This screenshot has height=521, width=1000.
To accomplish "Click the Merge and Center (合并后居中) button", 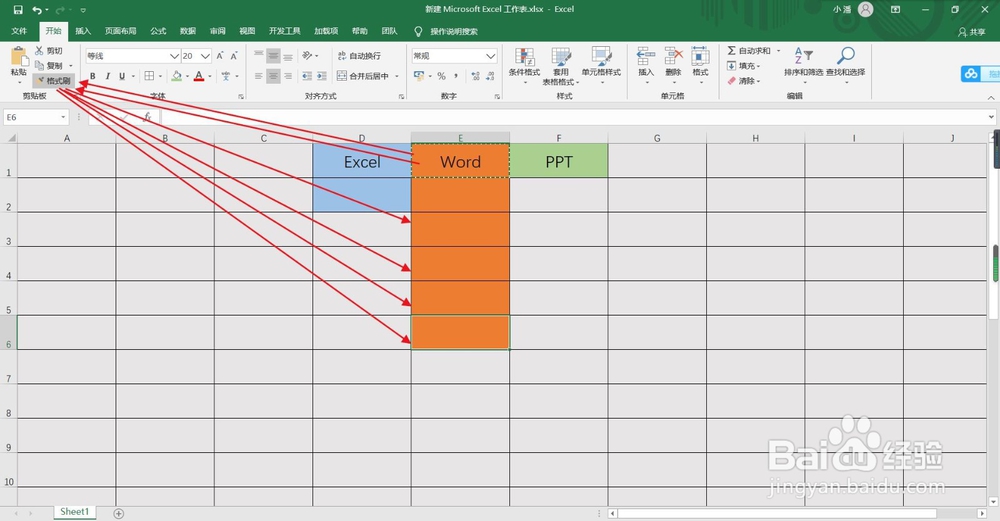I will [363, 76].
